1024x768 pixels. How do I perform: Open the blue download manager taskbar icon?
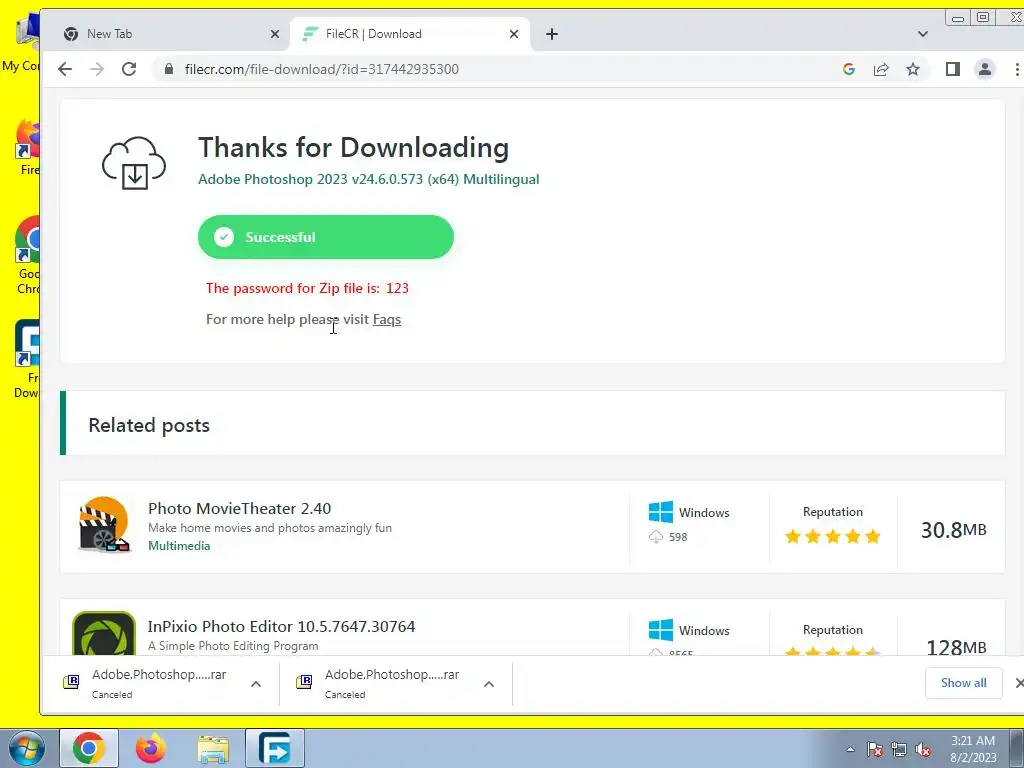(x=275, y=748)
